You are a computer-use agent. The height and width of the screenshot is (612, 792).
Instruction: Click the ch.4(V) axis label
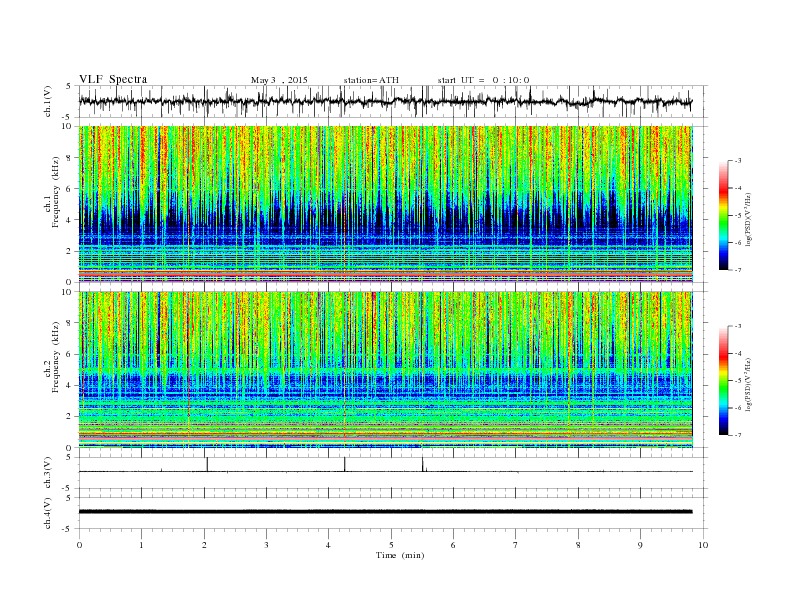point(48,513)
